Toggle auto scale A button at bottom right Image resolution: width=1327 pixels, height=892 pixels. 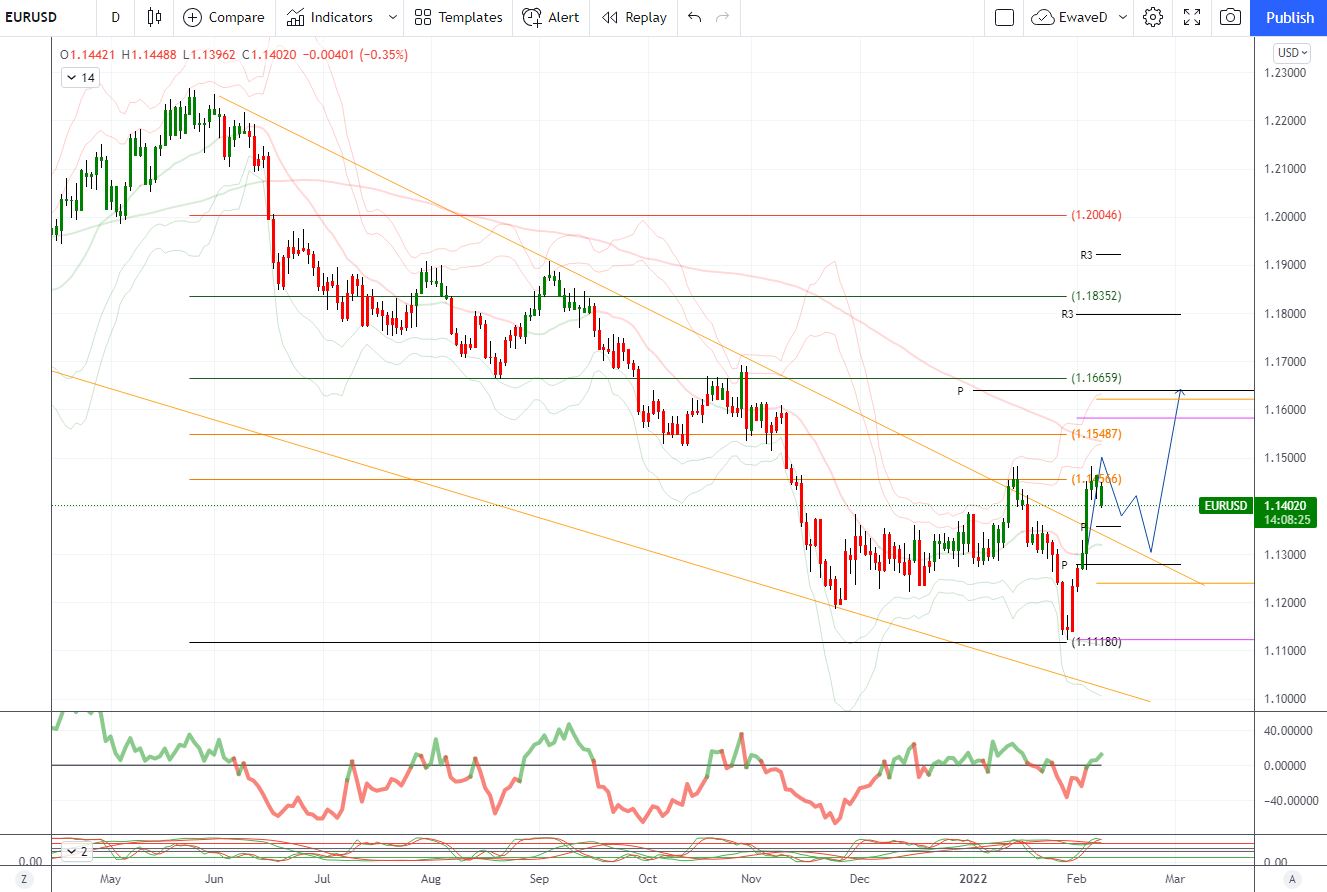(x=1291, y=879)
